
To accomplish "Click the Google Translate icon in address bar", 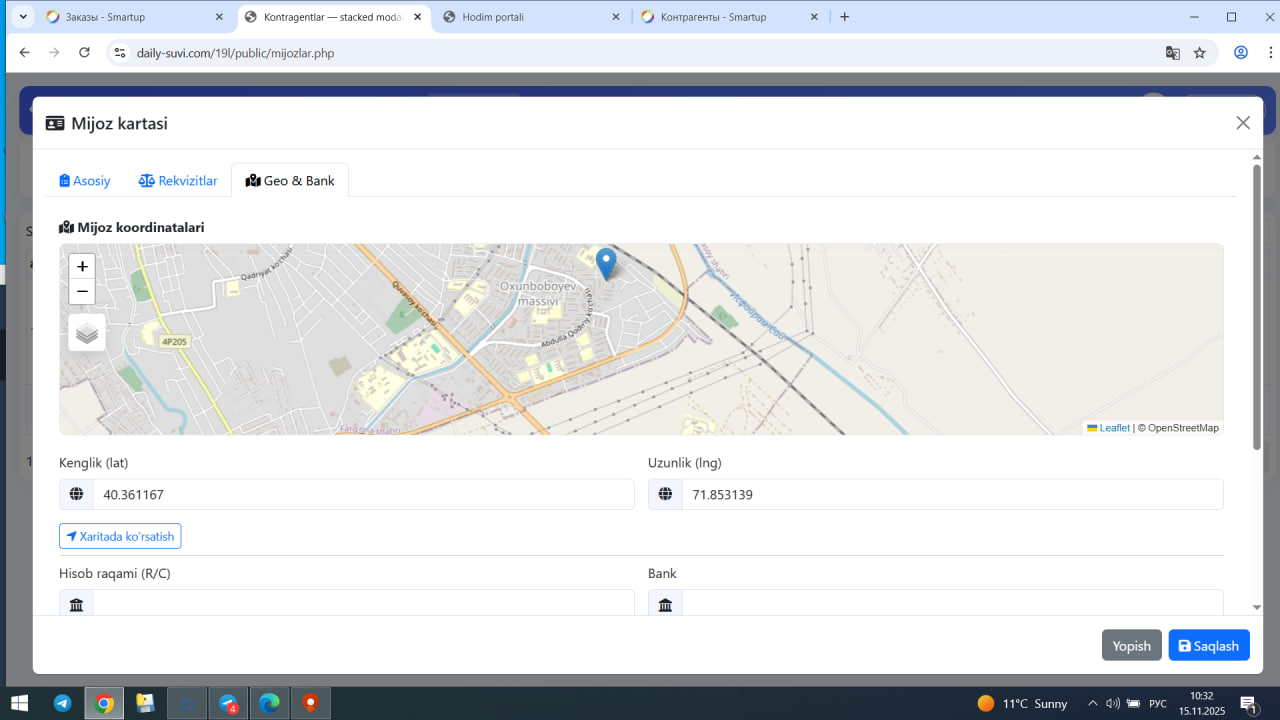I will tap(1173, 53).
